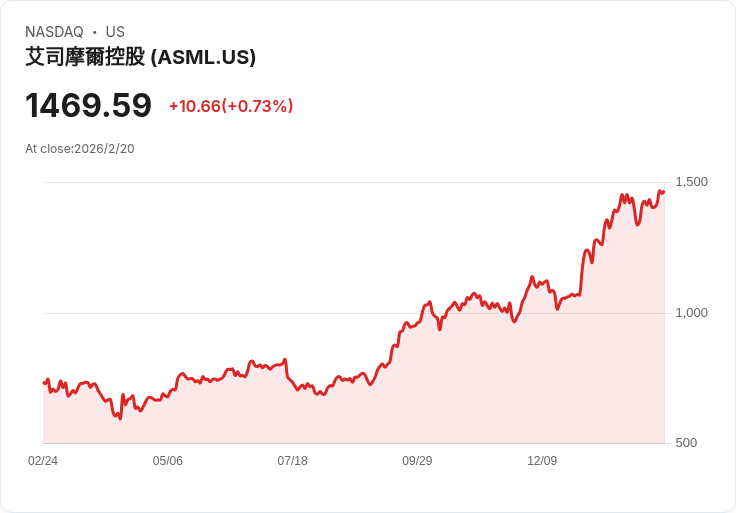Click the +10.66(+0.73%) price change

(231, 106)
